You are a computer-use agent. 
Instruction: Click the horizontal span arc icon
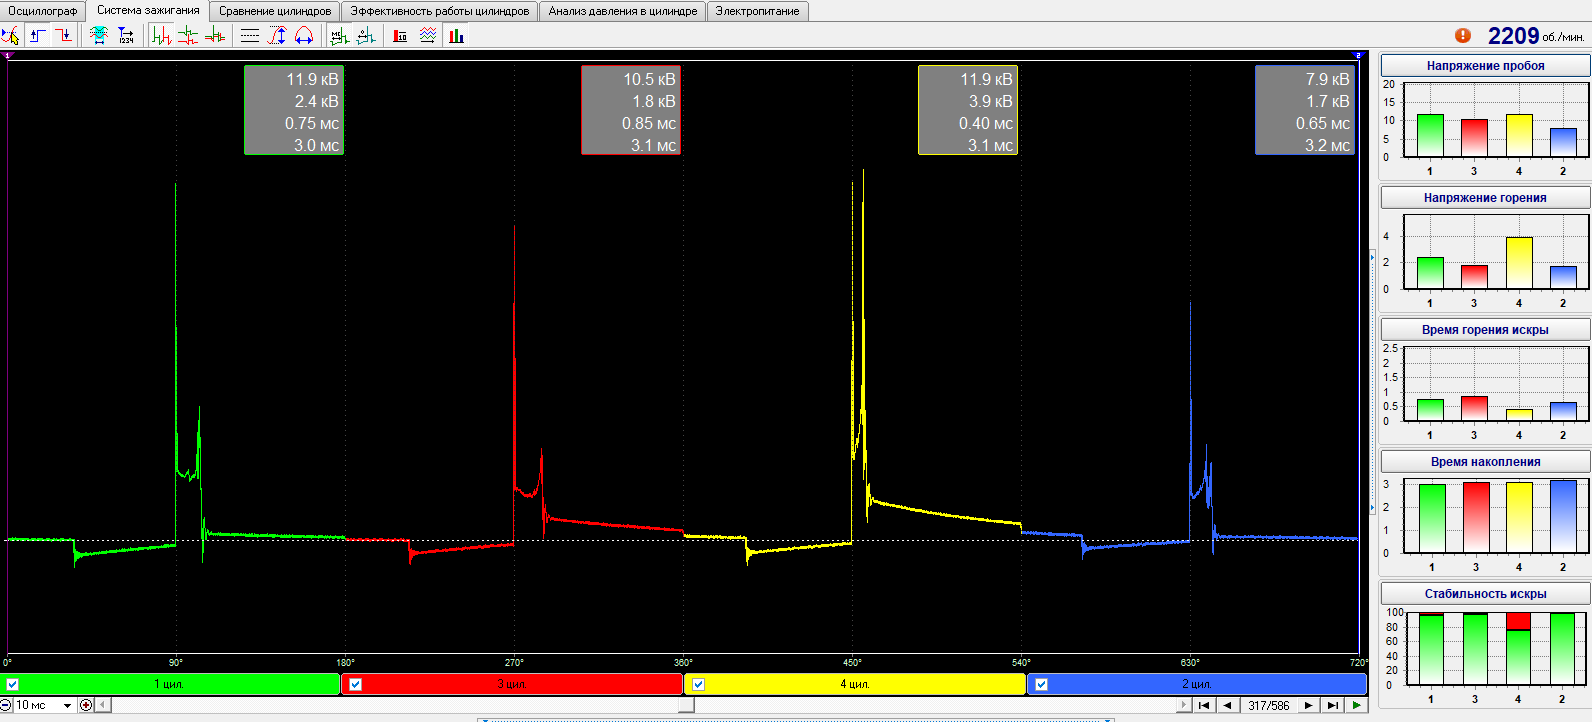tap(304, 36)
